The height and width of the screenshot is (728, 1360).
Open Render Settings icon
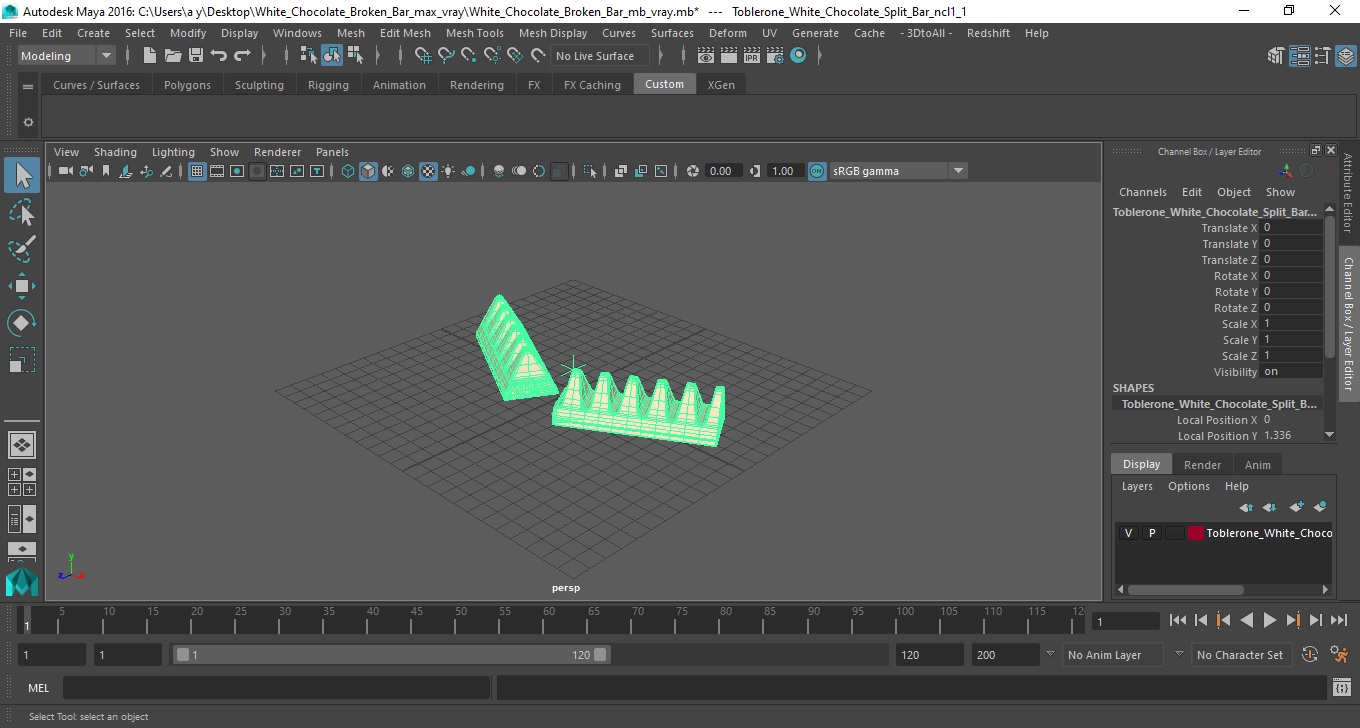[x=776, y=56]
